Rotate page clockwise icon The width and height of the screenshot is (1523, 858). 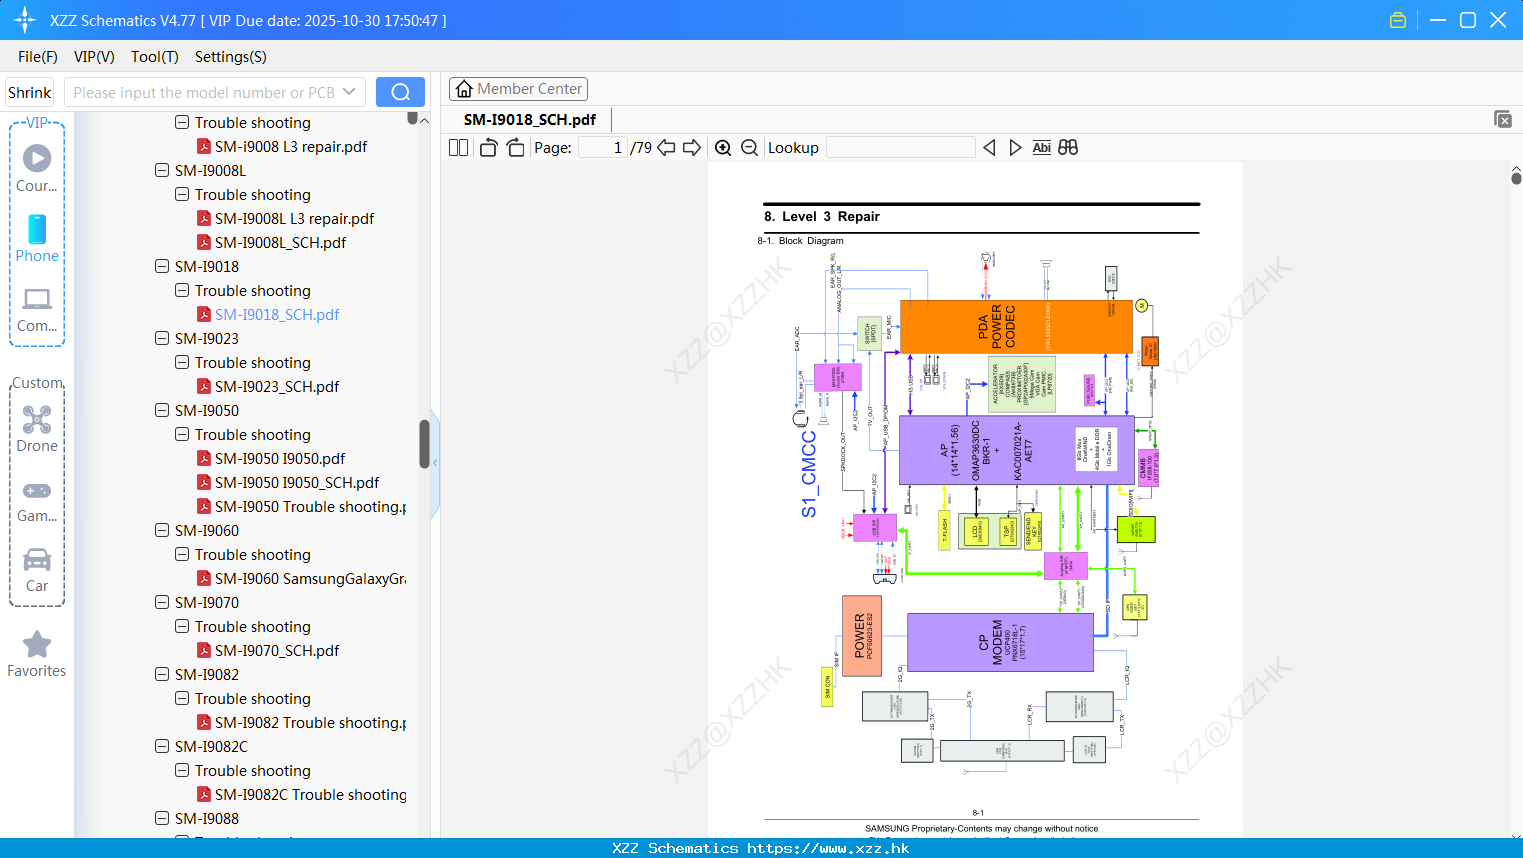(x=515, y=148)
